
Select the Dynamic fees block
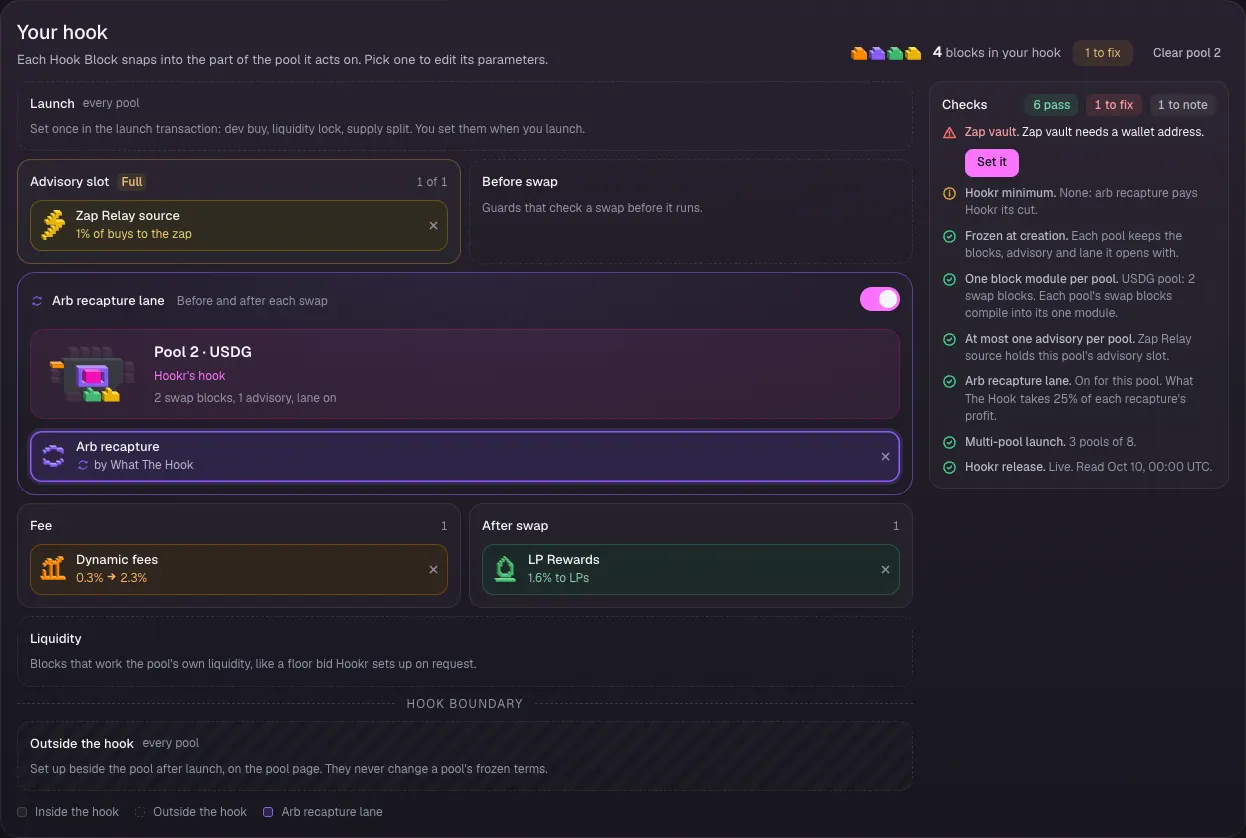(238, 569)
